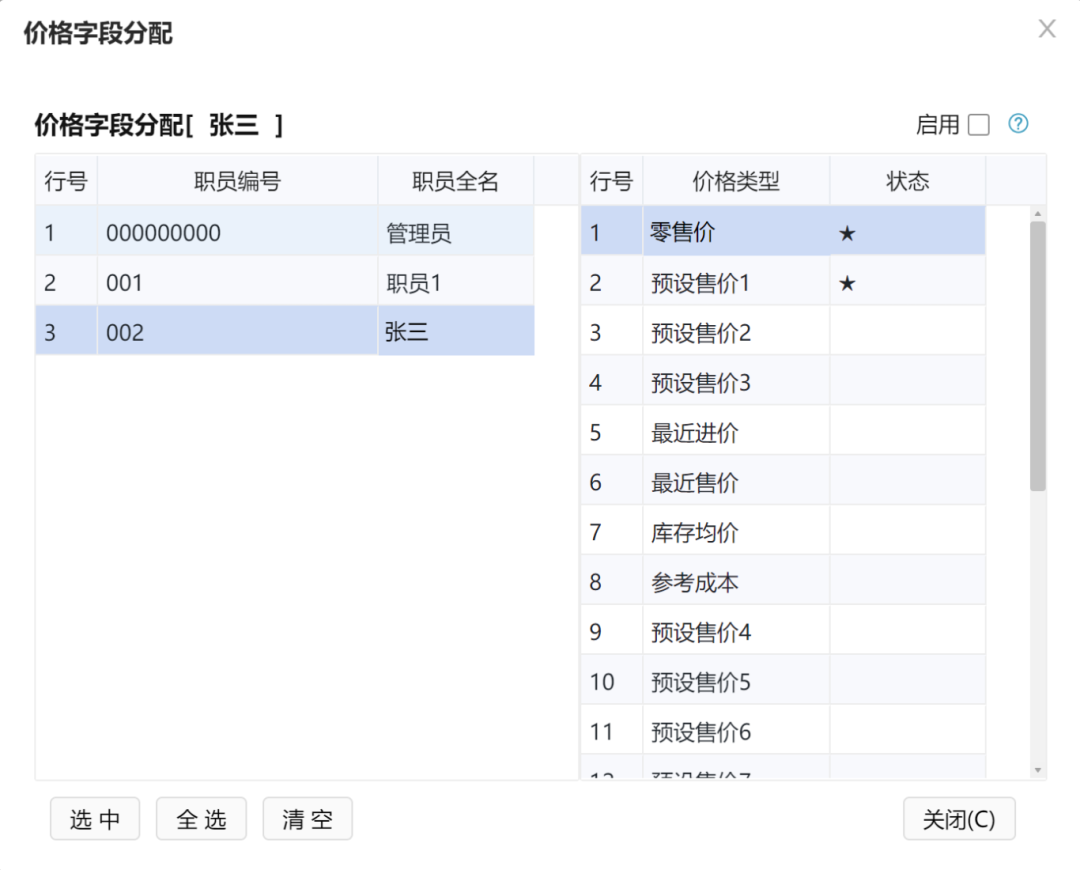Click the 状态 column header
1080x870 pixels.
(907, 181)
